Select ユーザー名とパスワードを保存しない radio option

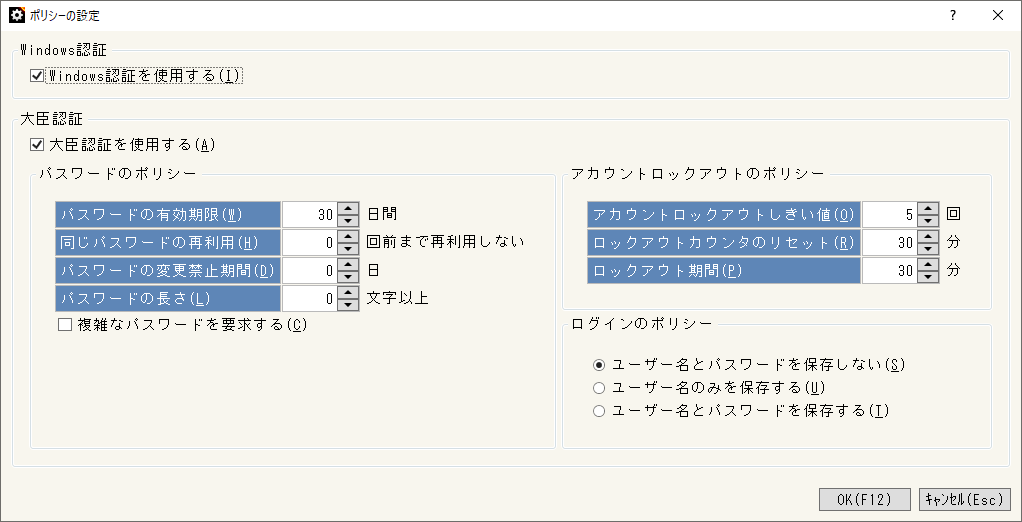[x=599, y=365]
